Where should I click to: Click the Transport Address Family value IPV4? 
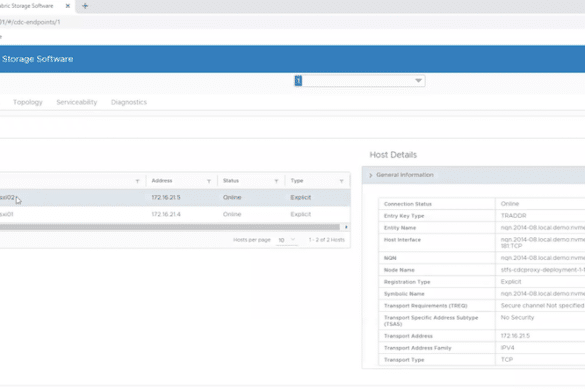[x=507, y=348]
